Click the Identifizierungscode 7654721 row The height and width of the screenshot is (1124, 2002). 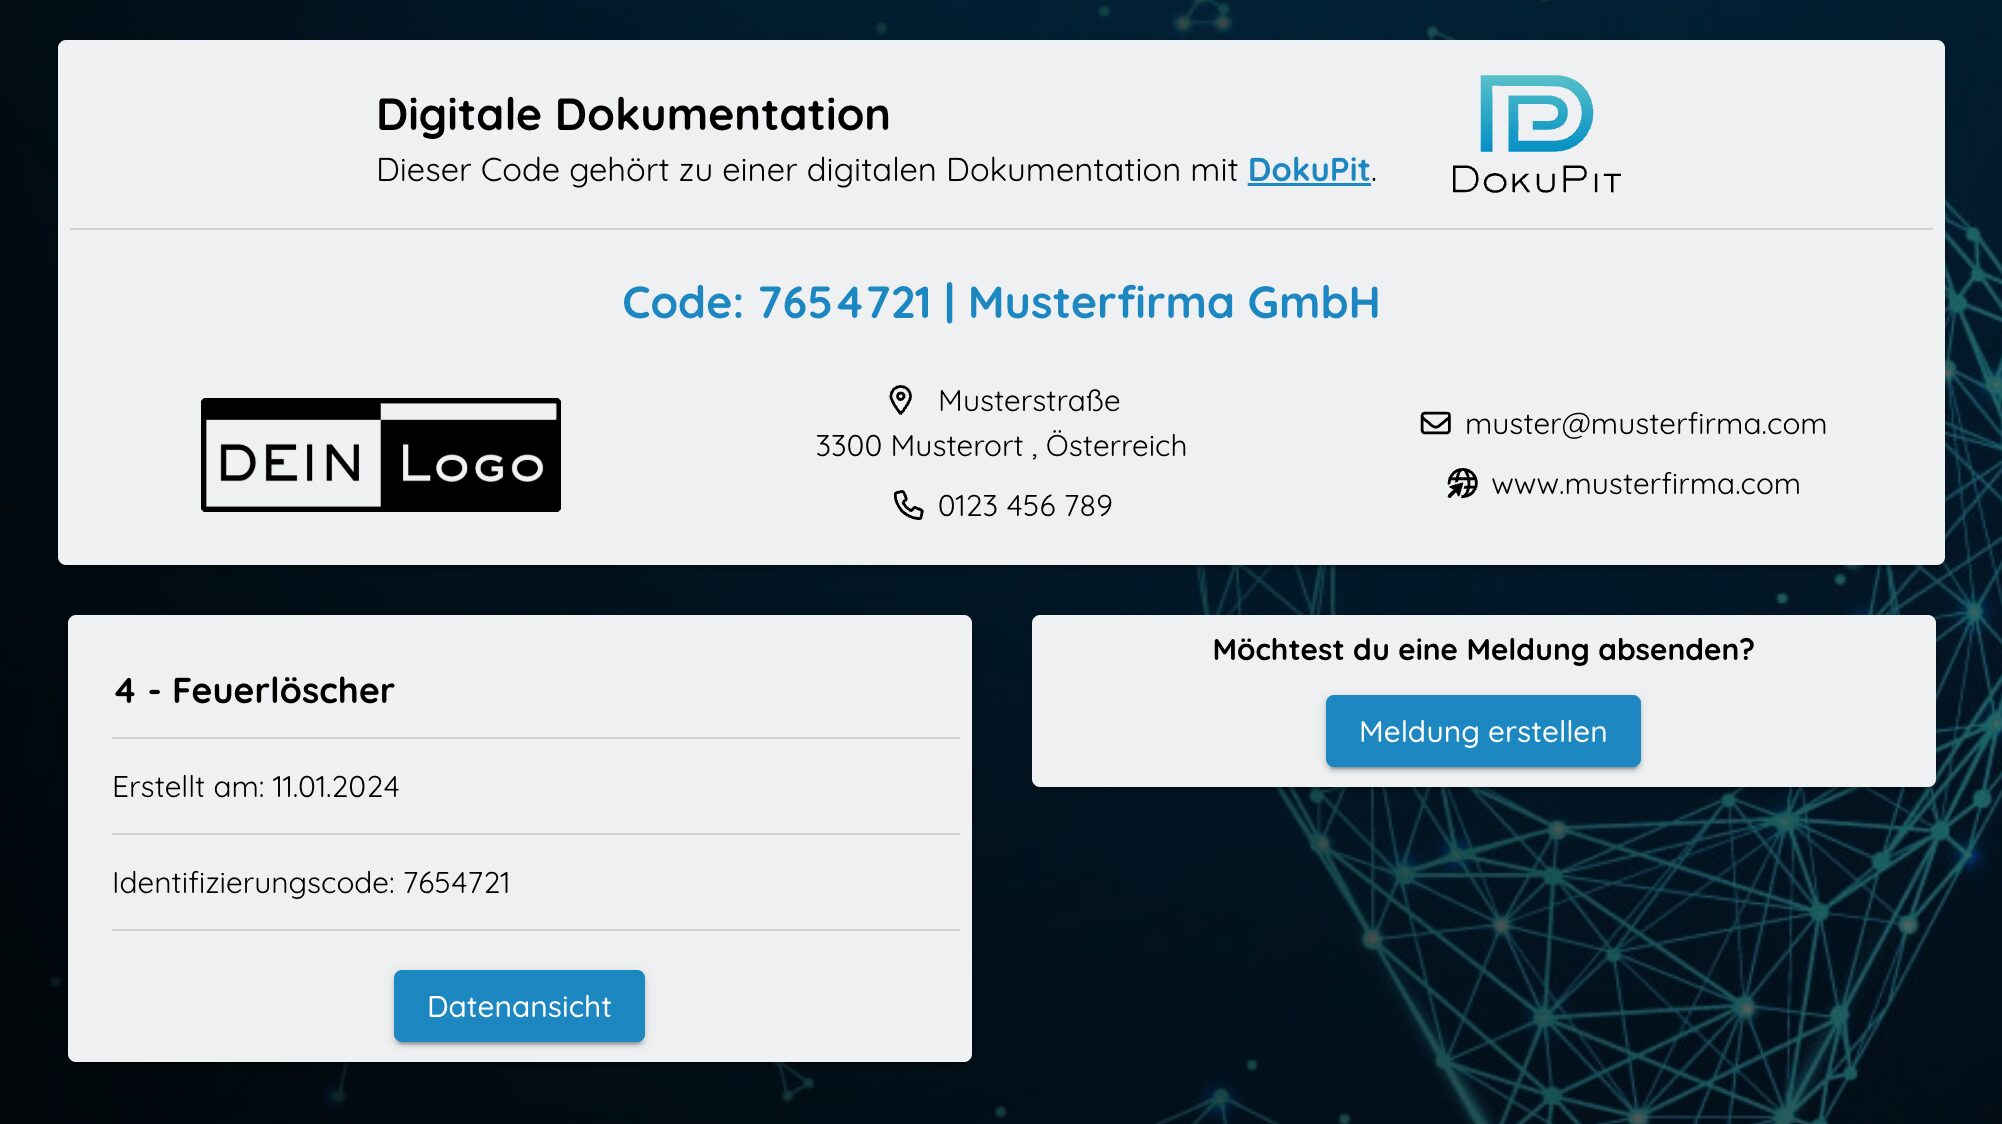pos(311,883)
